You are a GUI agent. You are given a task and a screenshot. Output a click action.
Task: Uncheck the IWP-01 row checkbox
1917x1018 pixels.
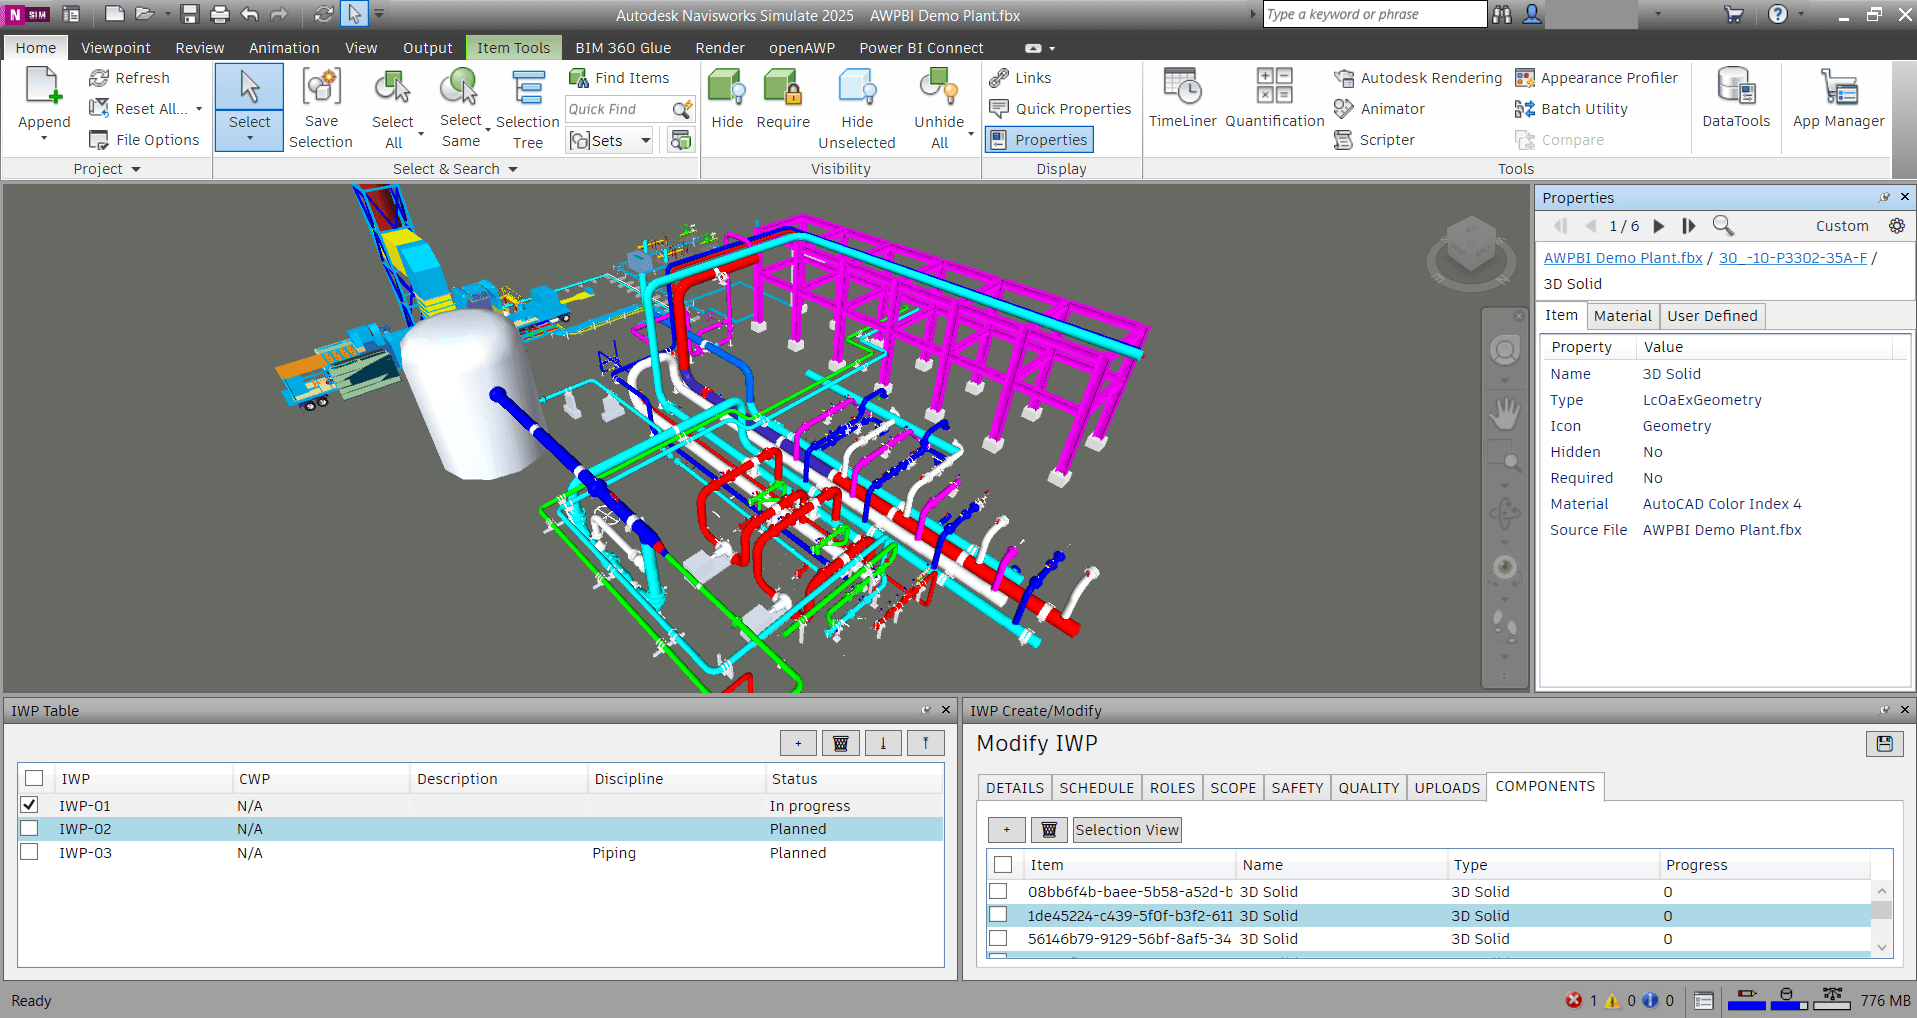coord(30,805)
